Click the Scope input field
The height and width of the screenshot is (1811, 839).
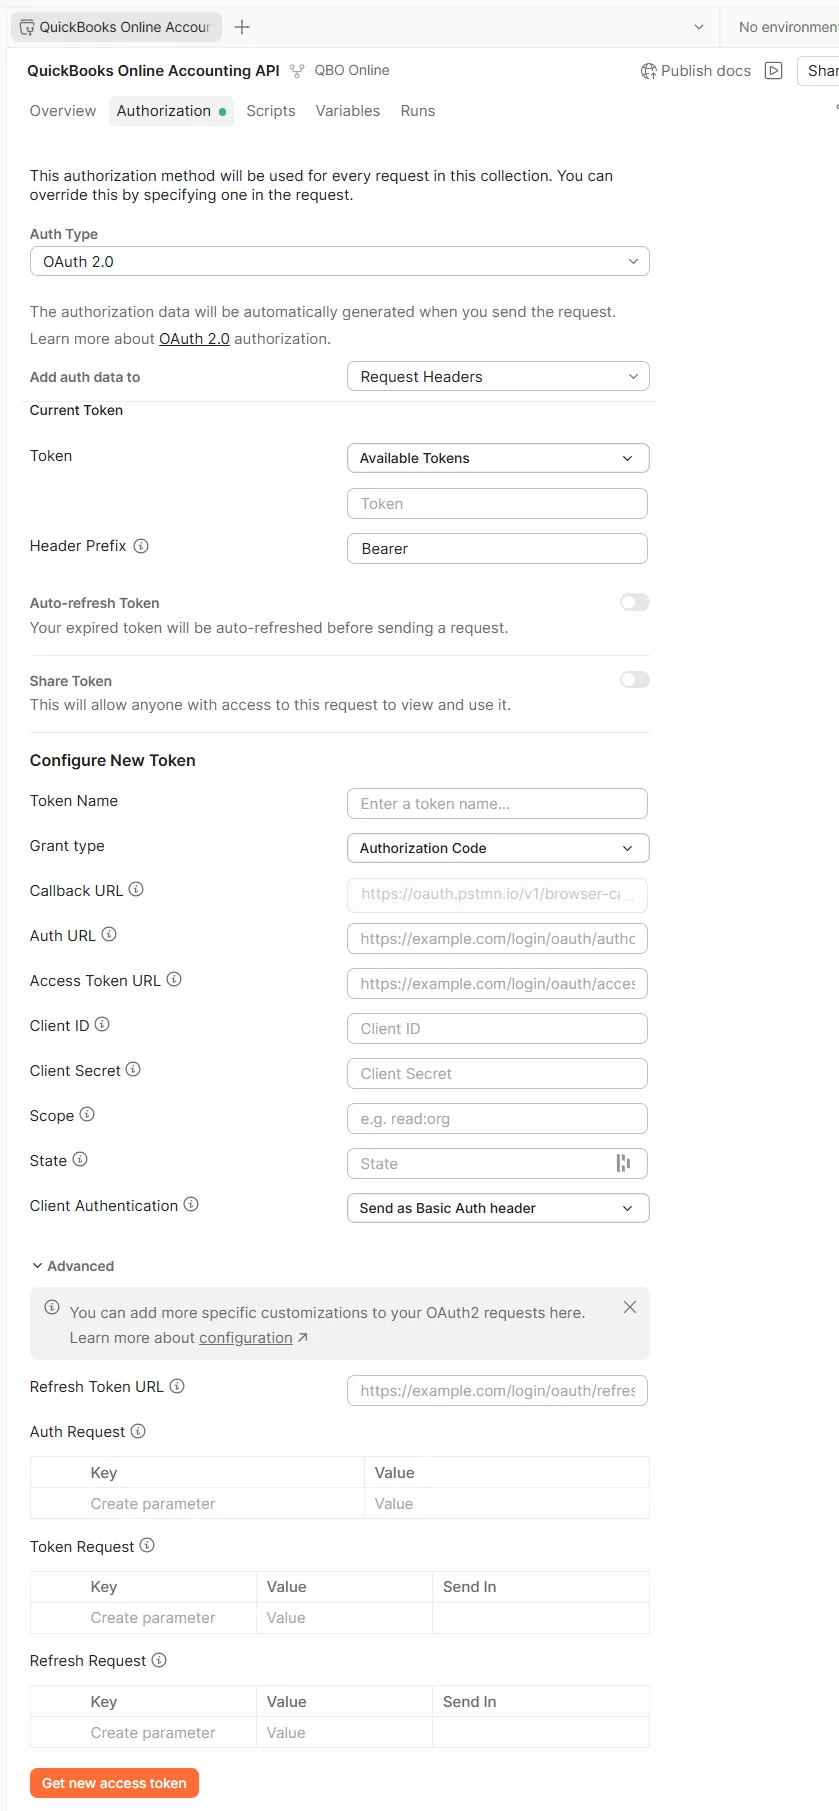pyautogui.click(x=498, y=1119)
